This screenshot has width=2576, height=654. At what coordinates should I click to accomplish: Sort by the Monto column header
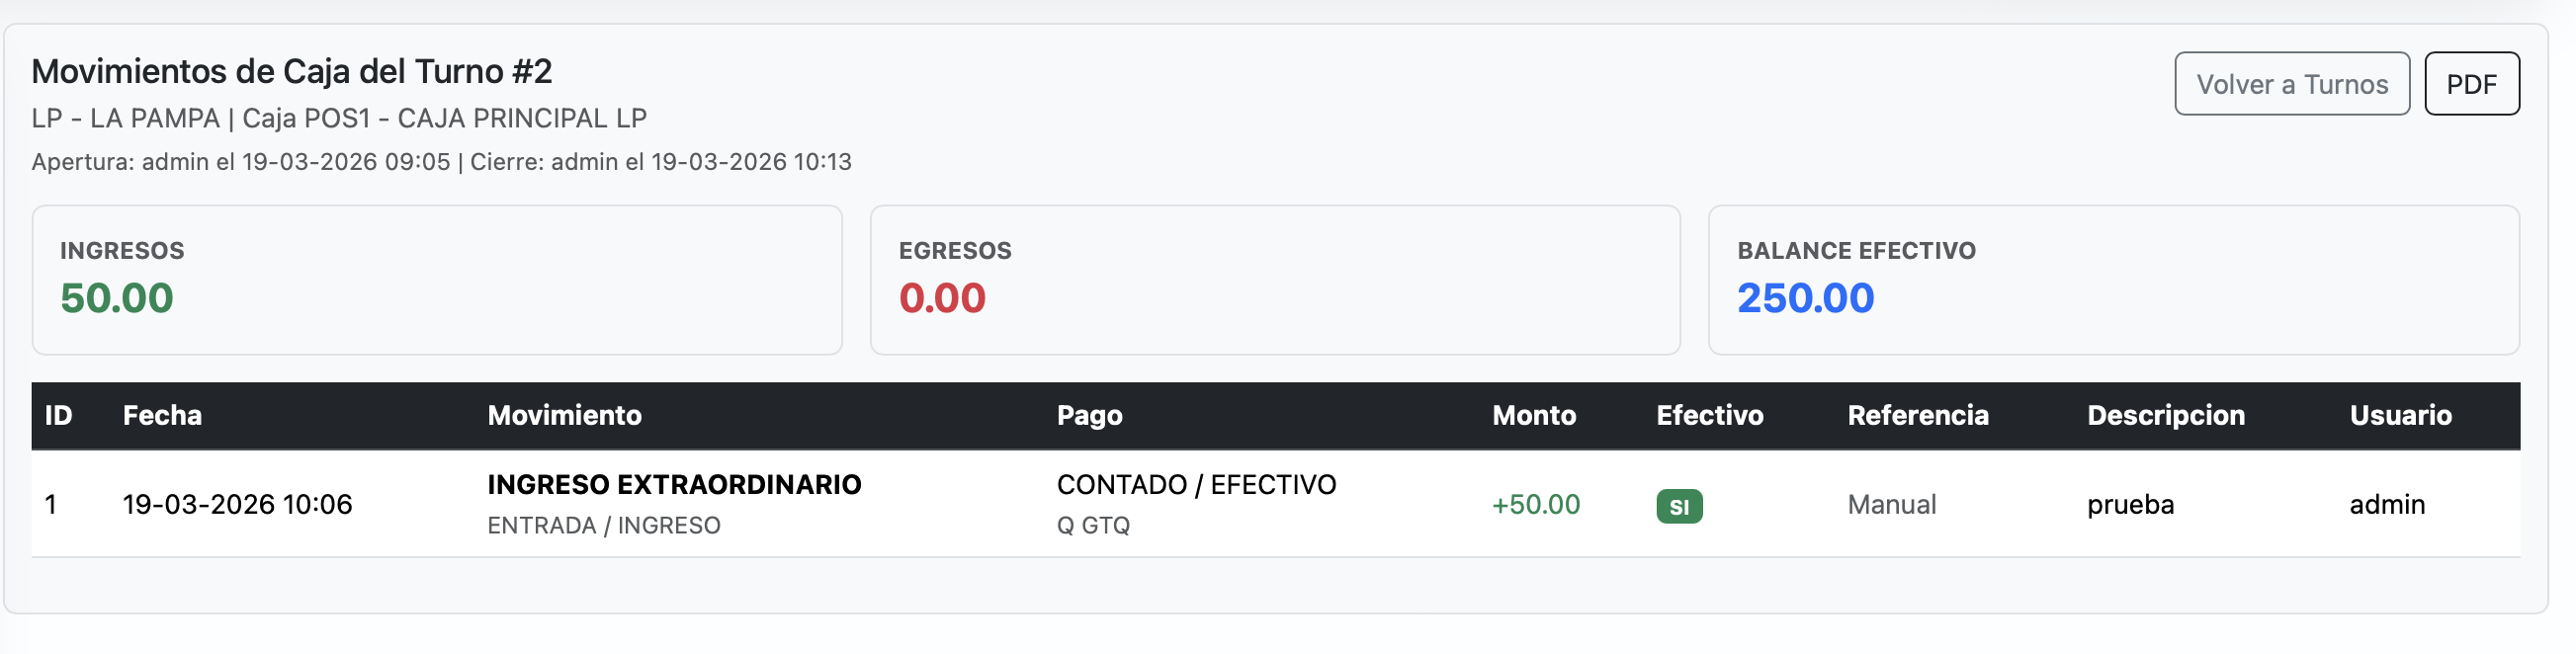coord(1534,414)
